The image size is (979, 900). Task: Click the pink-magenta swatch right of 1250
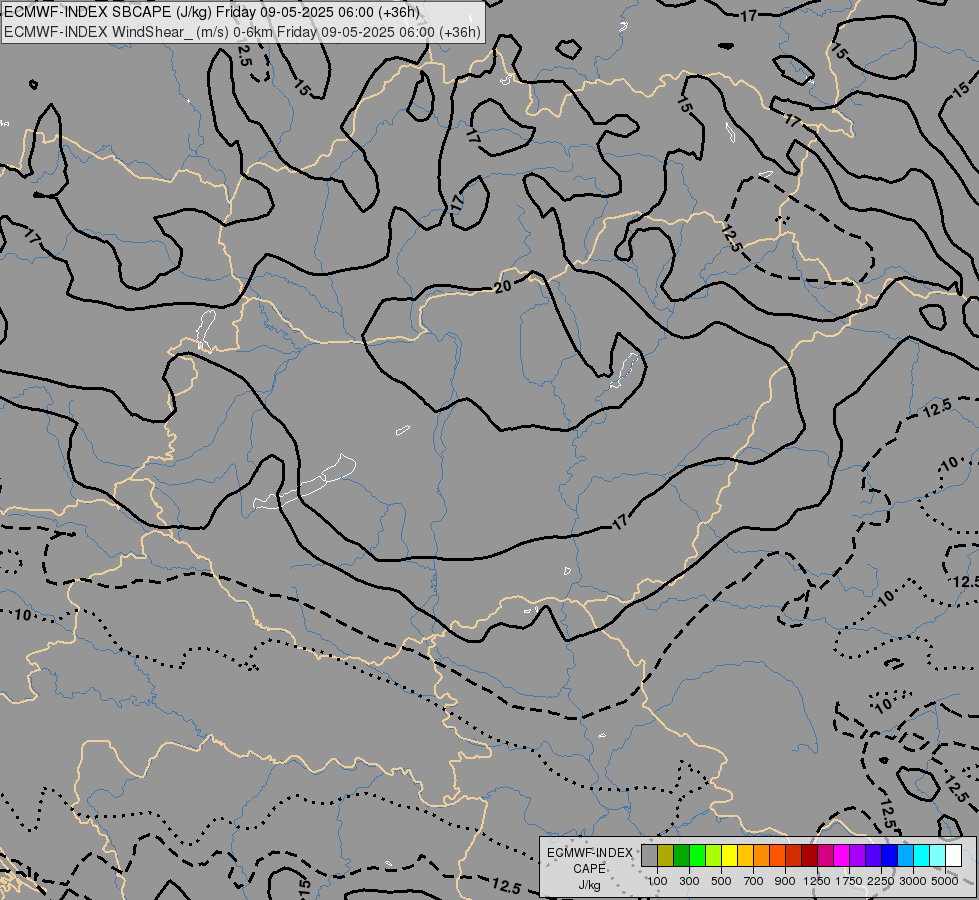(x=825, y=856)
